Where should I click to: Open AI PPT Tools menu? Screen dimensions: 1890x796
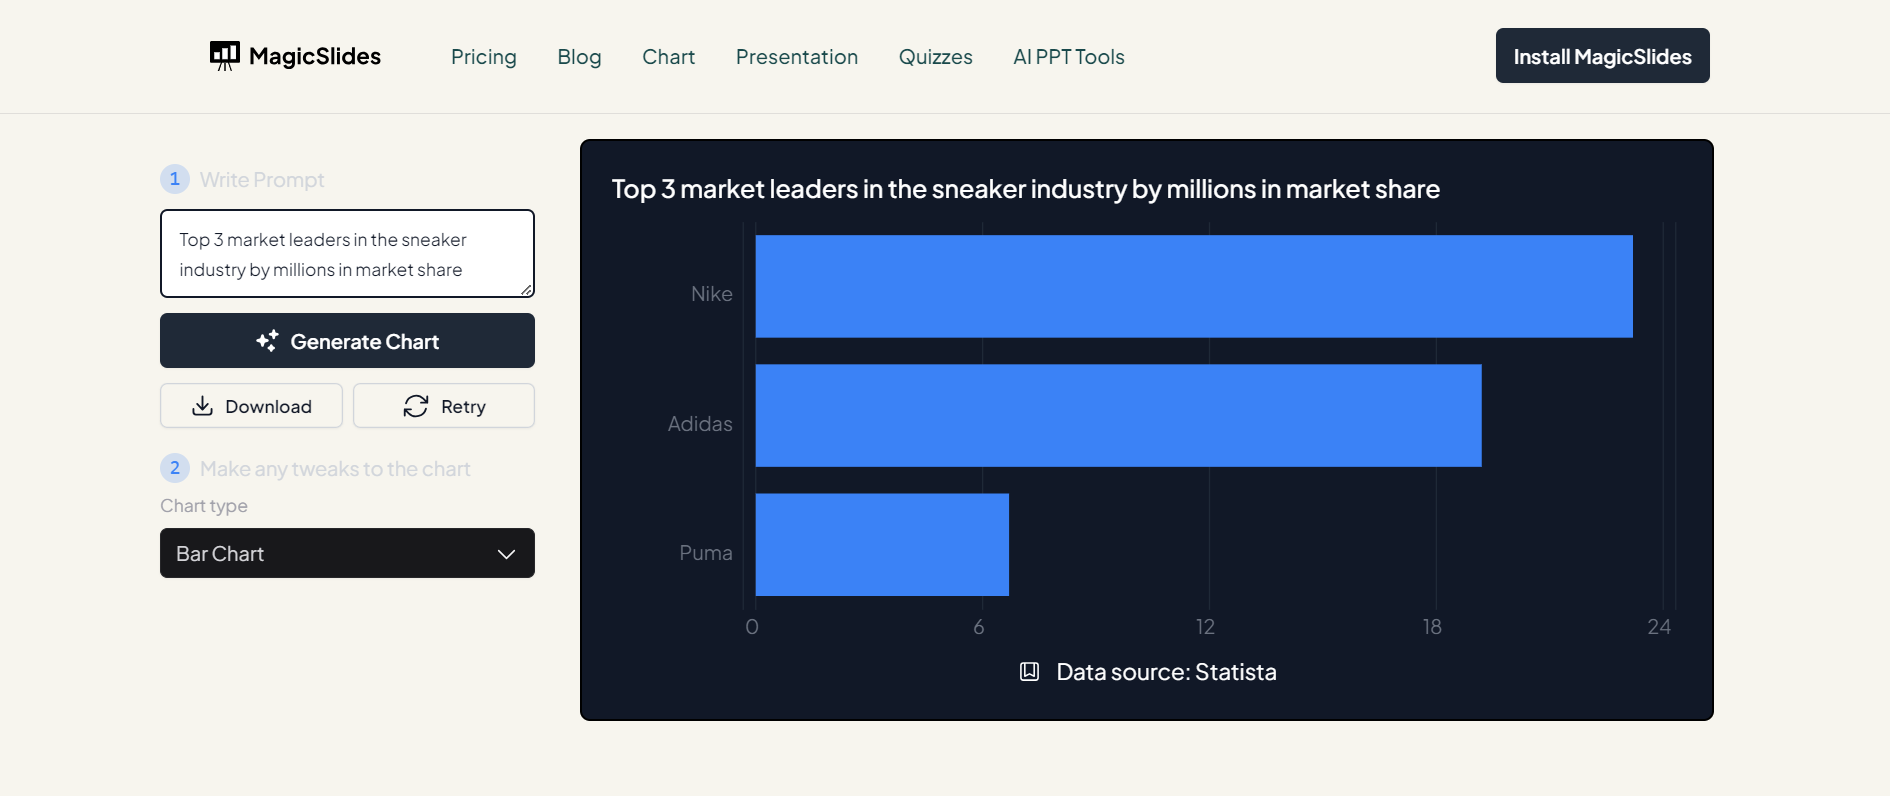[1068, 57]
